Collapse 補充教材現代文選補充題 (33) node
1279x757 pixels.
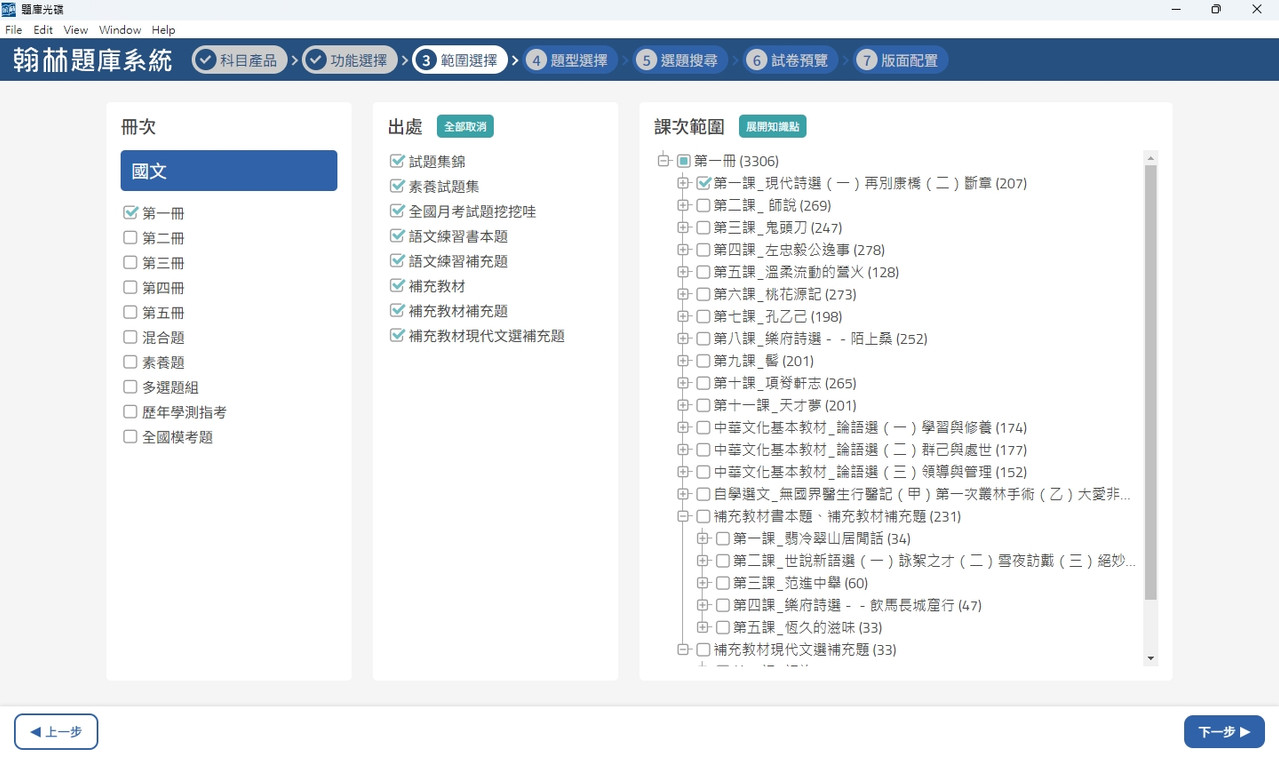(x=683, y=649)
